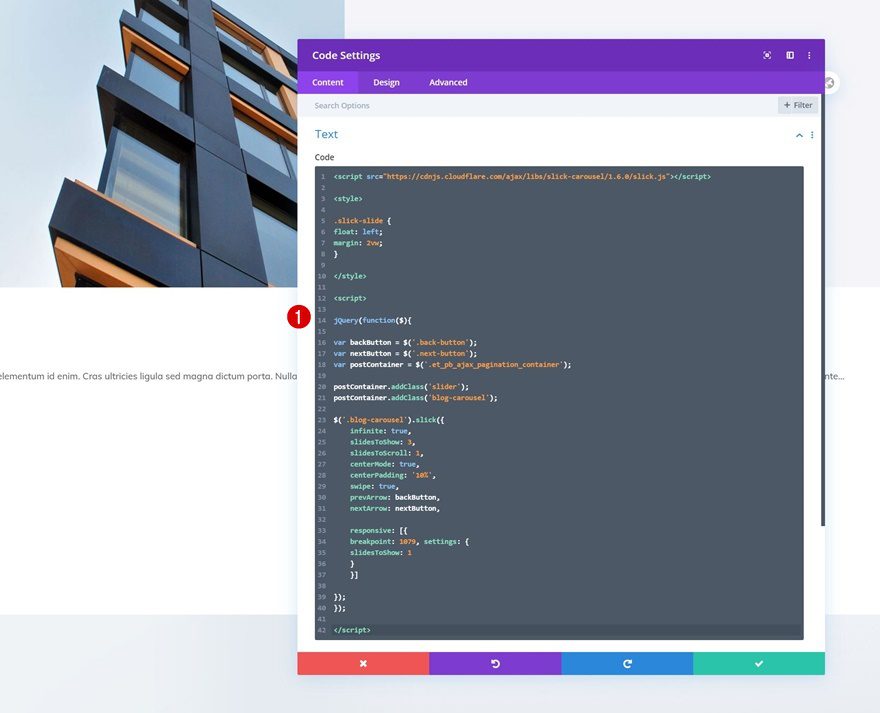The width and height of the screenshot is (880, 713).
Task: Click the Code field label
Action: 324,157
